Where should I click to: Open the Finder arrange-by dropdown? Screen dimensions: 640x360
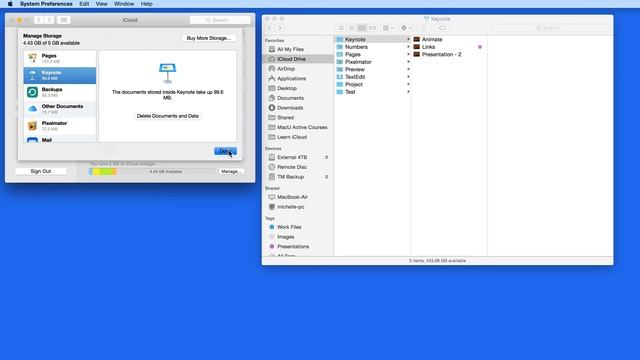click(388, 28)
